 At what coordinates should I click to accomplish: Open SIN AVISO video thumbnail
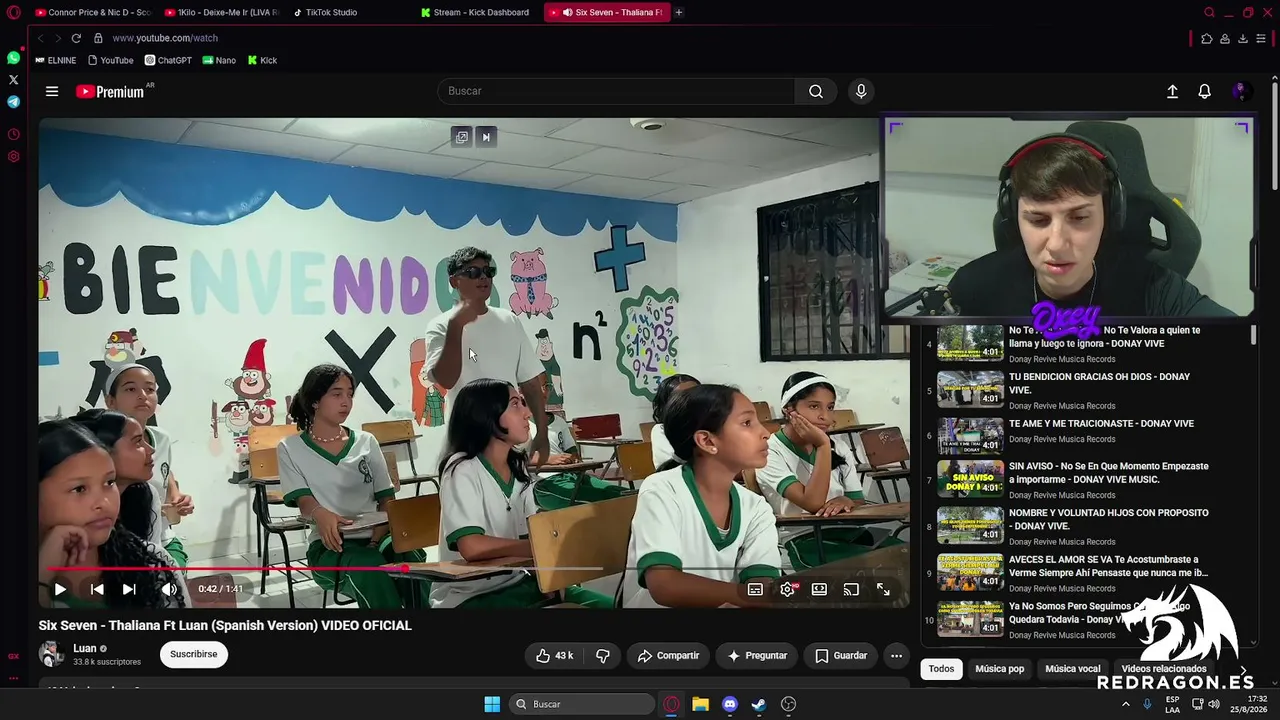tap(970, 480)
